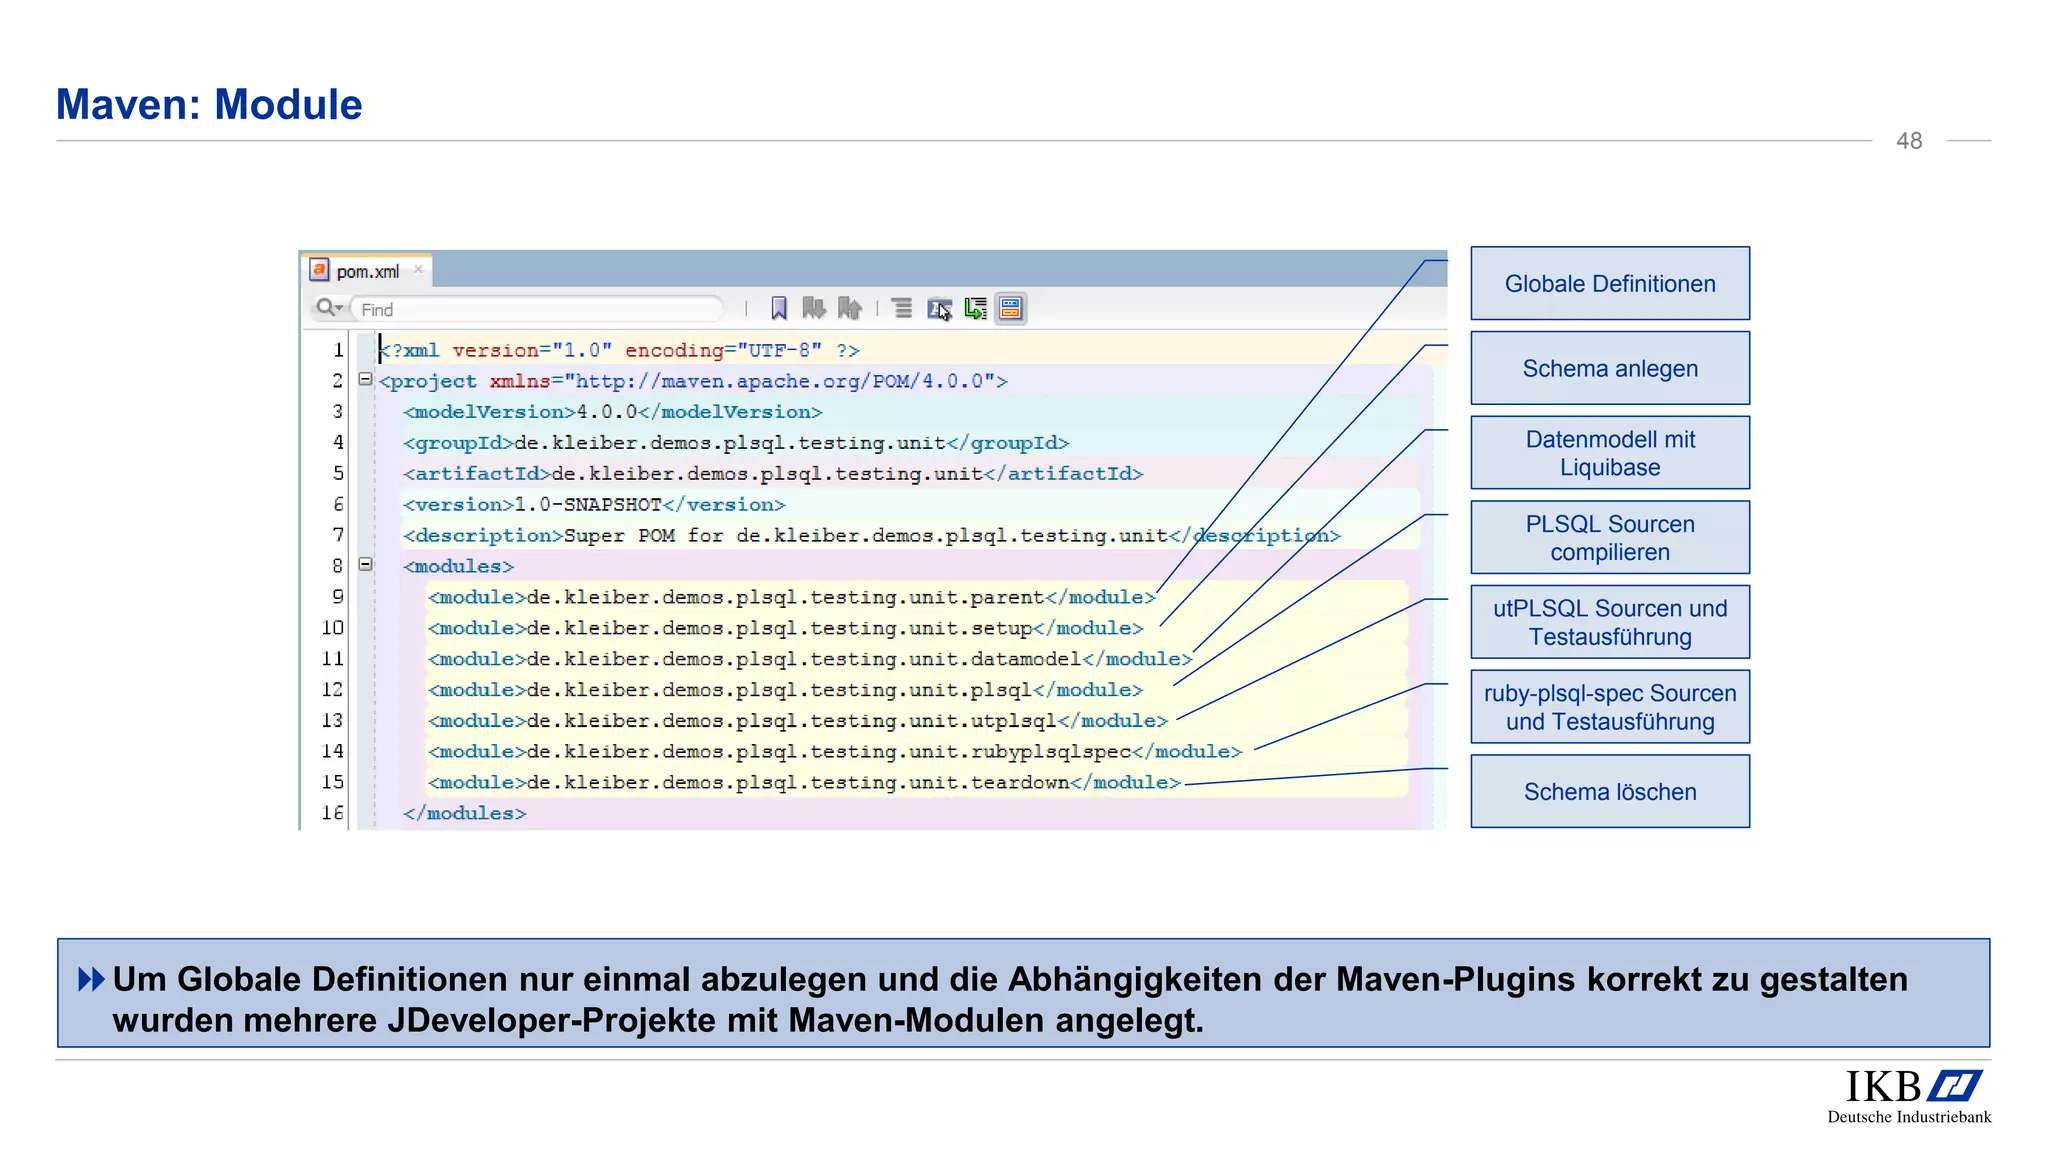Viewport: 2048px width, 1152px height.
Task: Click the reformat/indent lines toolbar icon
Action: [x=902, y=308]
